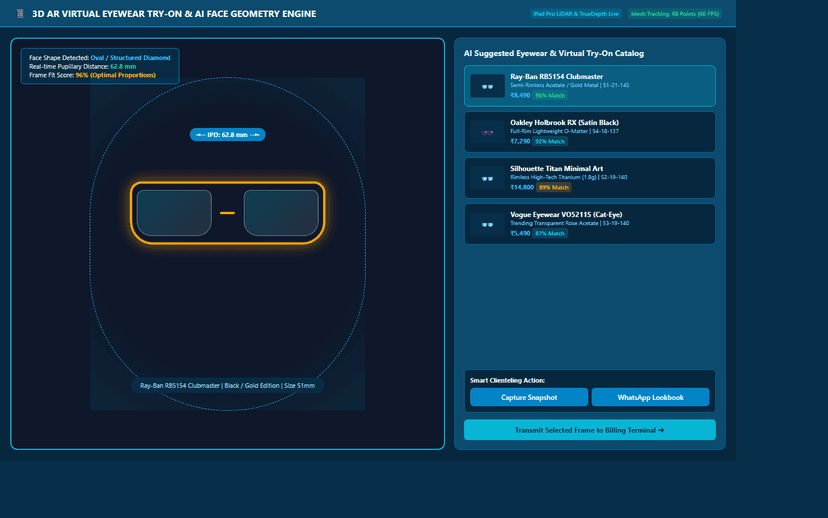This screenshot has width=828, height=518.
Task: Select the Oakley Holbrook RX (Satin Black) name
Action: (564, 123)
